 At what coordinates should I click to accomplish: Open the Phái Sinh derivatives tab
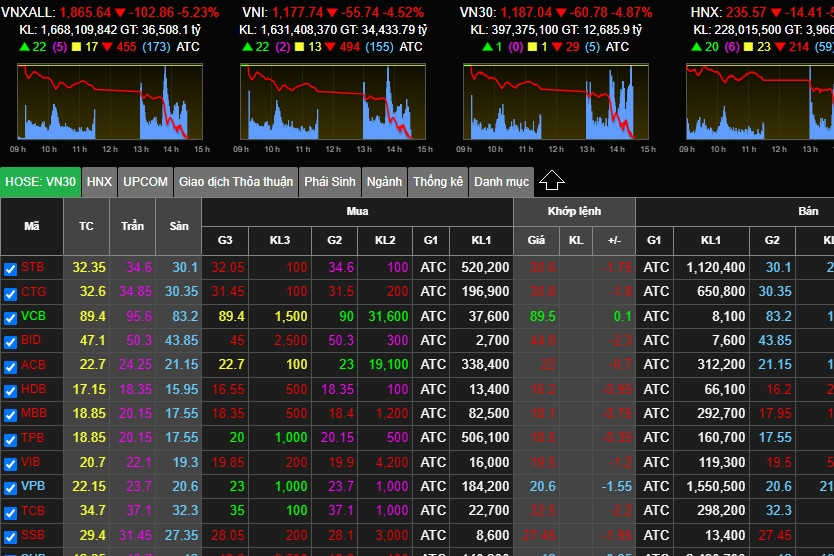pyautogui.click(x=330, y=182)
